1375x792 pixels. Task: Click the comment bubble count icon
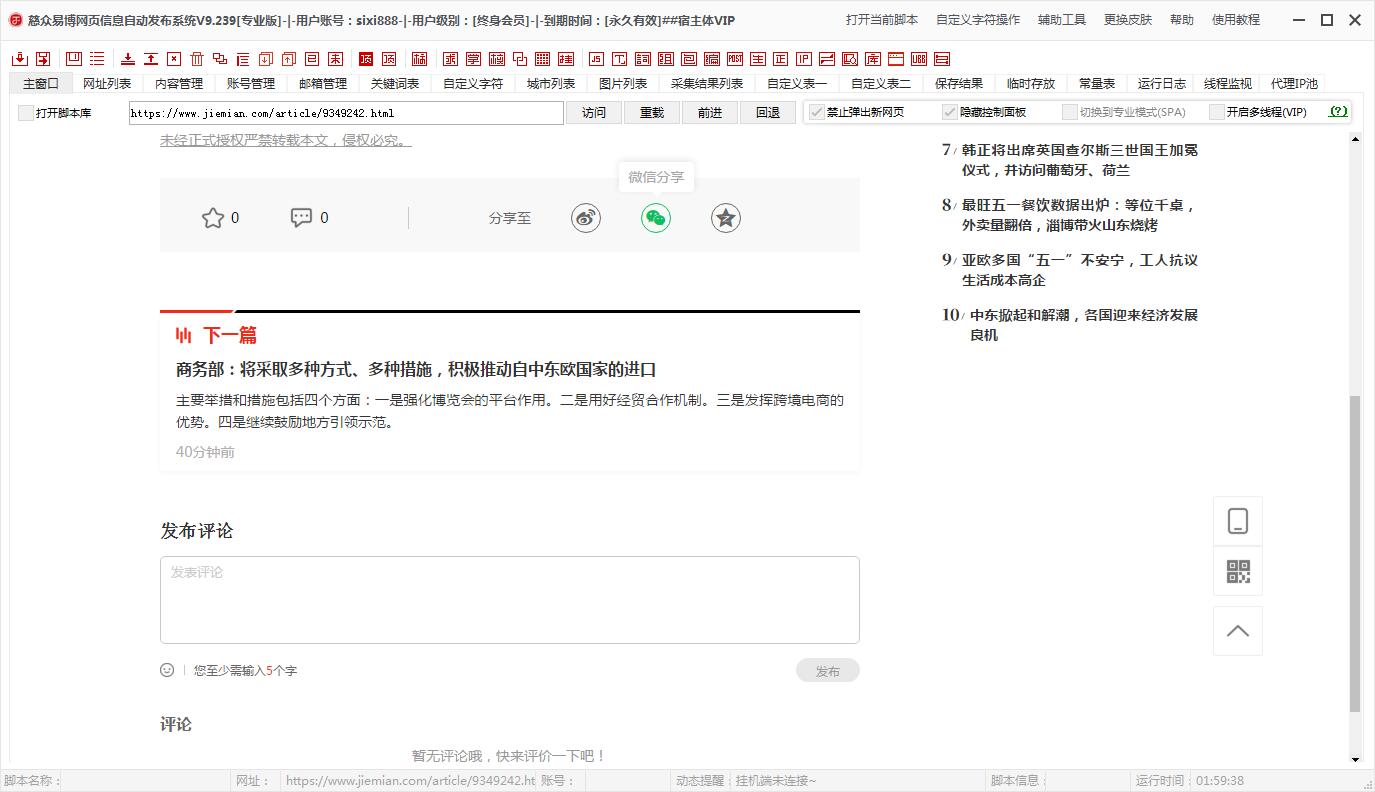click(301, 217)
